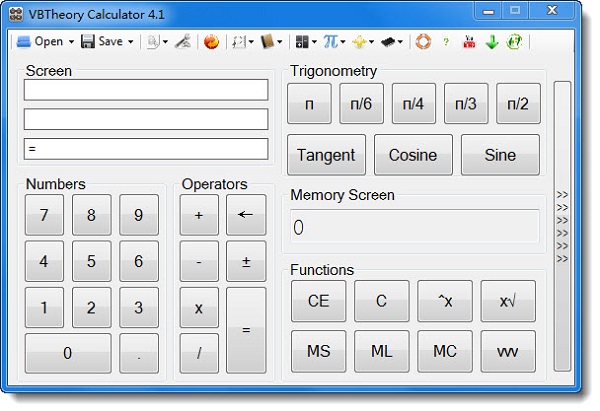Click the dashed-frame resize toolbar icon
The height and width of the screenshot is (411, 600).
click(239, 42)
